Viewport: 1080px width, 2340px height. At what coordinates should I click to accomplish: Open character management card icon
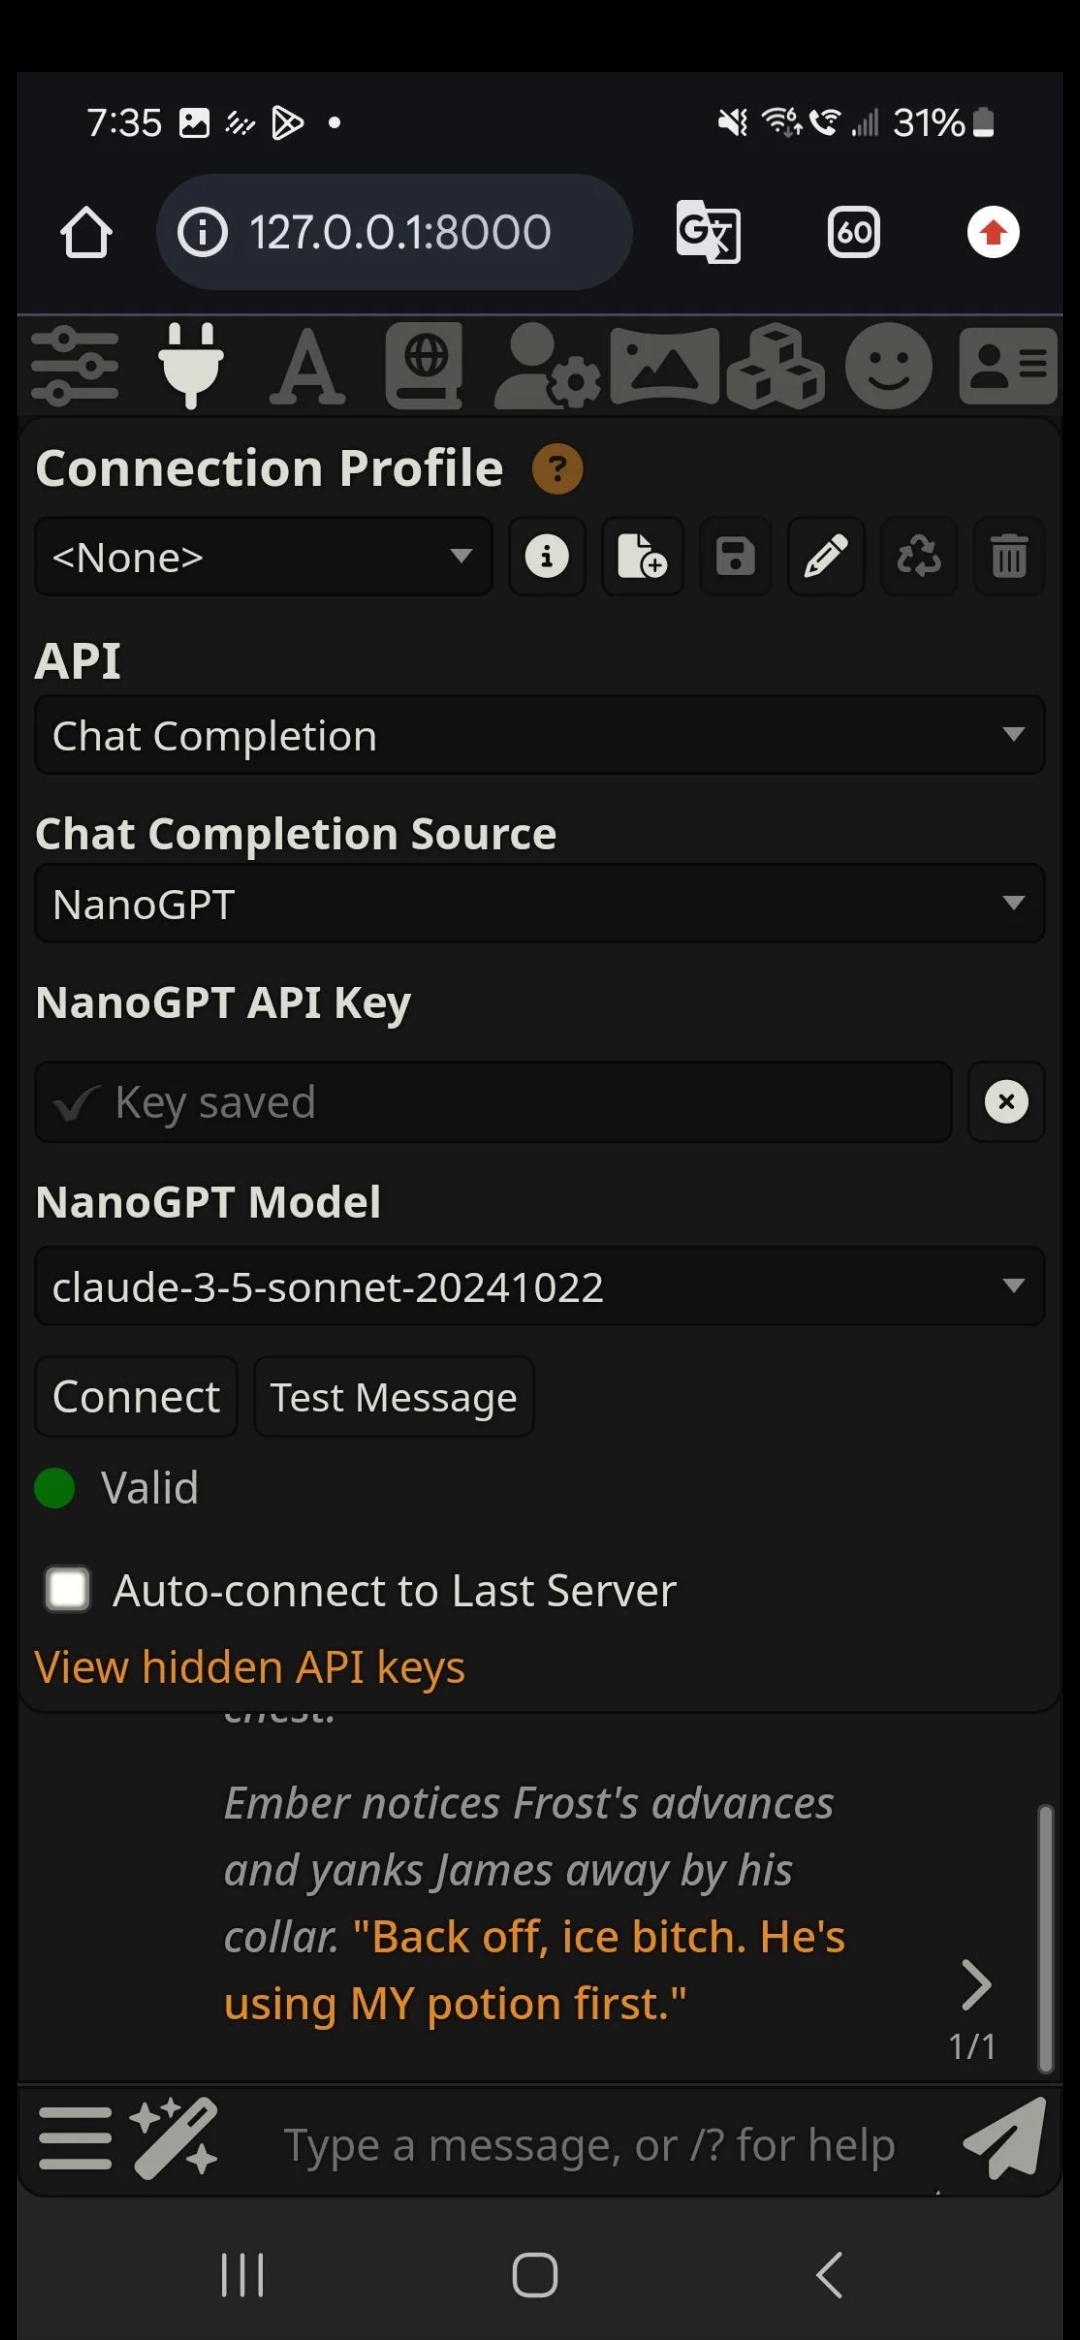pyautogui.click(x=1008, y=366)
